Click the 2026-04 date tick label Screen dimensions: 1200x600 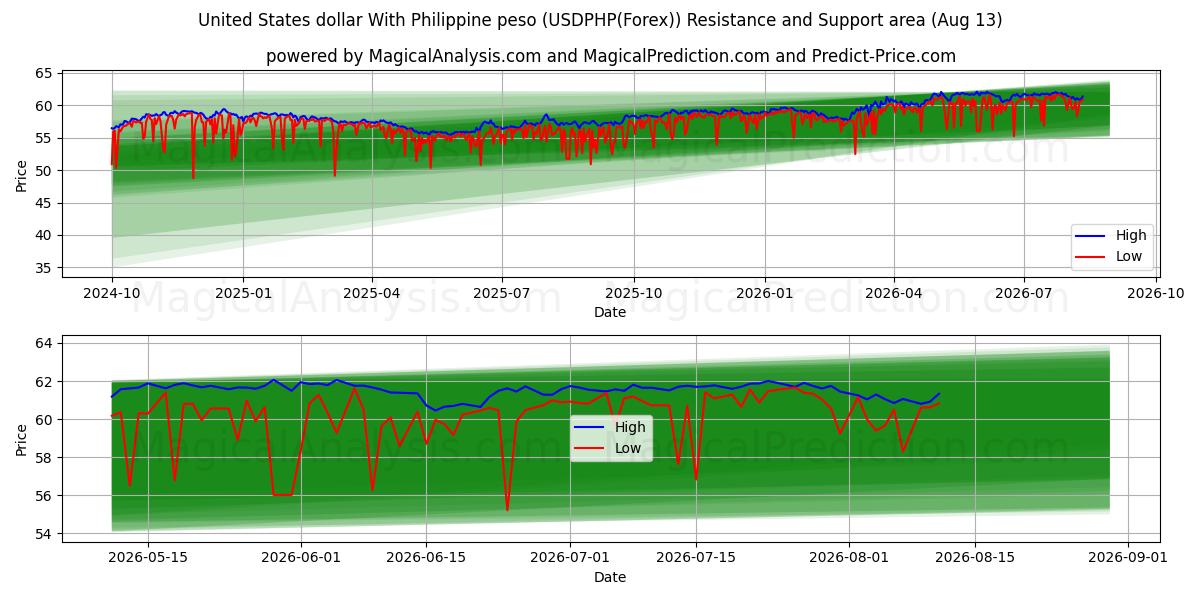(x=893, y=294)
